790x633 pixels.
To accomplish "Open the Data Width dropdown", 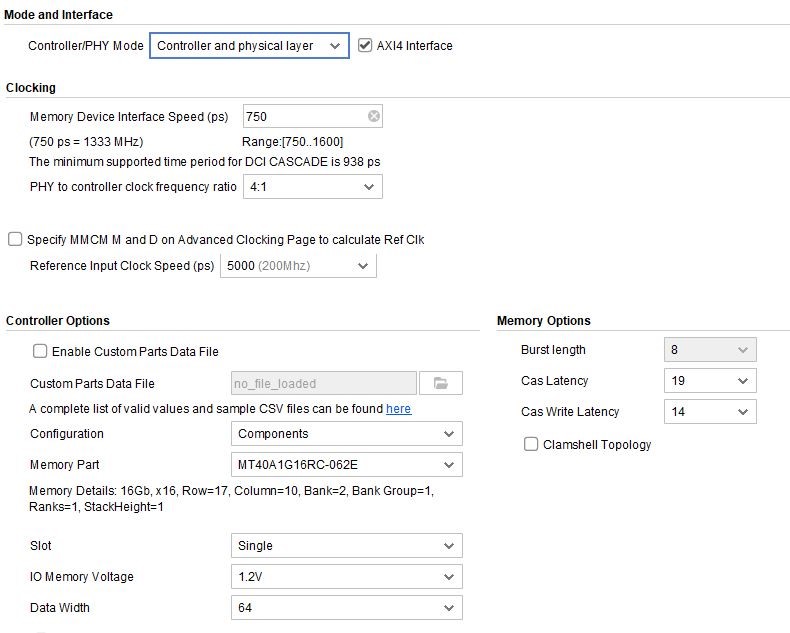I will pos(346,608).
